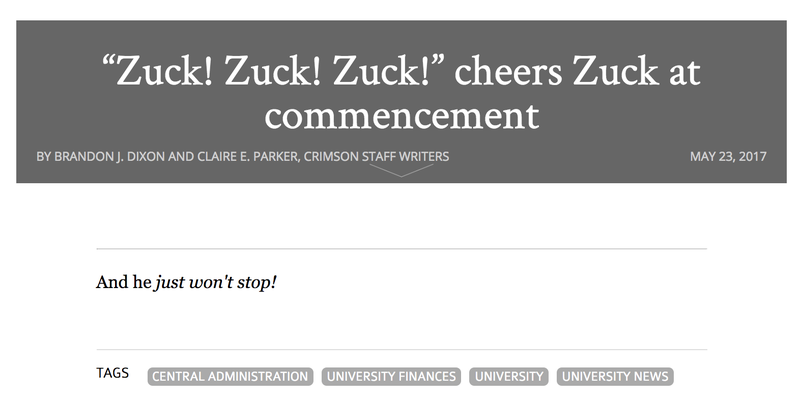Click the word "STAFF" in the byline
800x398 pixels.
pyautogui.click(x=379, y=157)
